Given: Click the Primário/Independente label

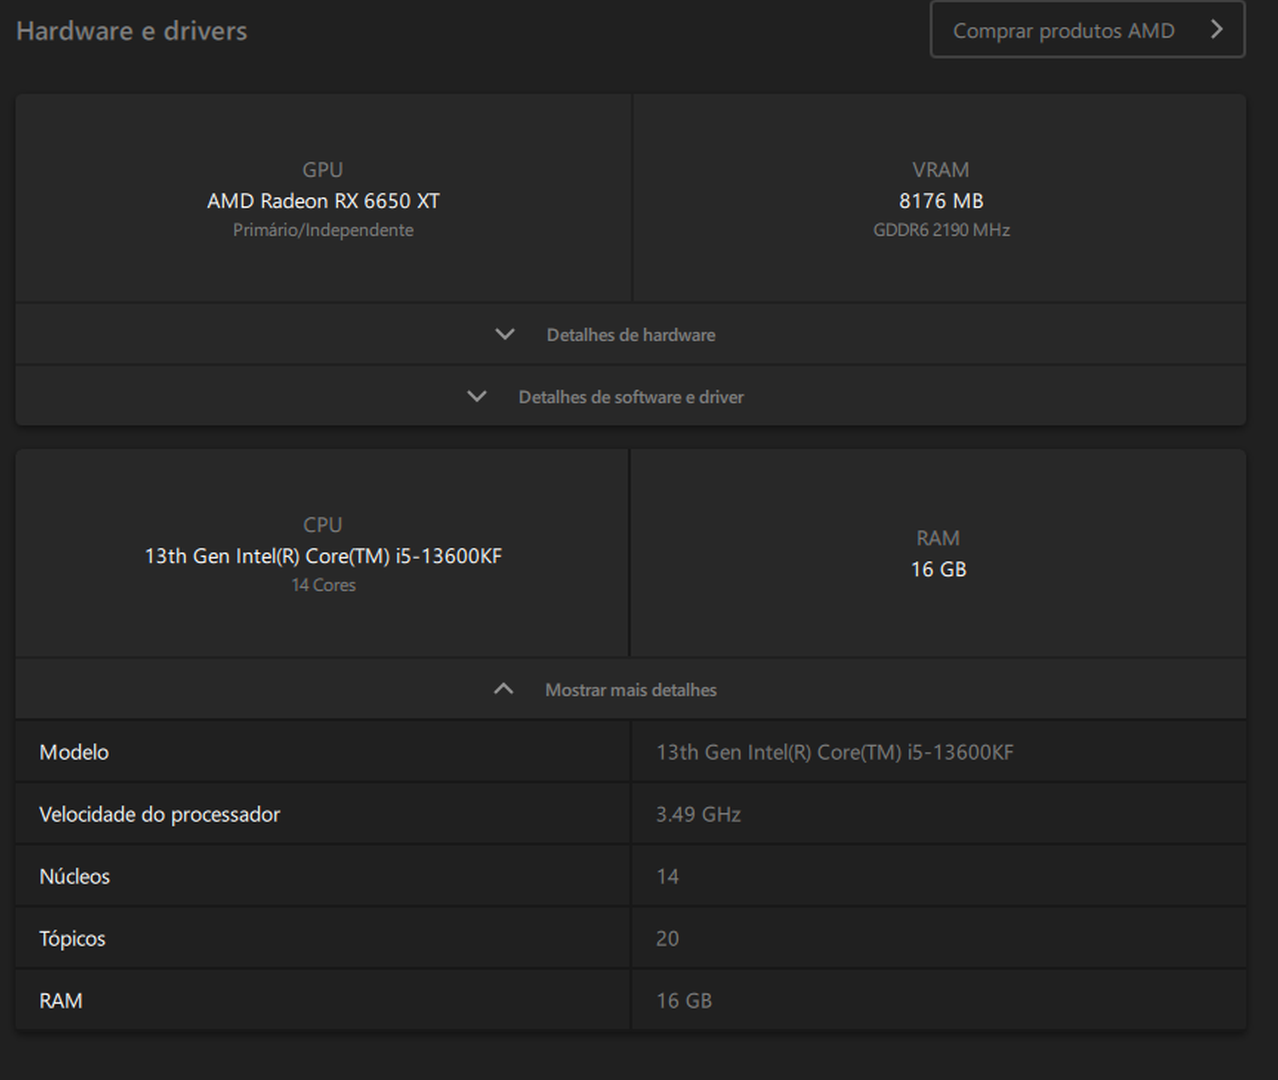Looking at the screenshot, I should 323,230.
